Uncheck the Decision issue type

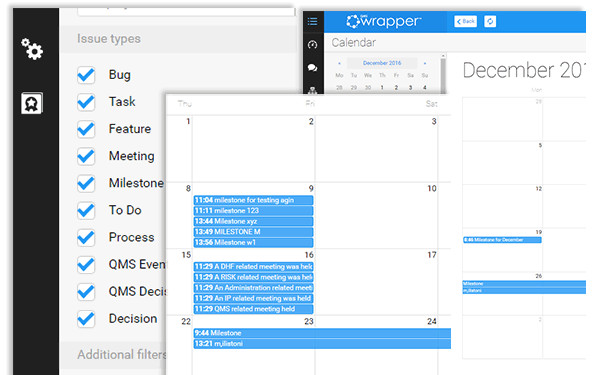pos(86,319)
